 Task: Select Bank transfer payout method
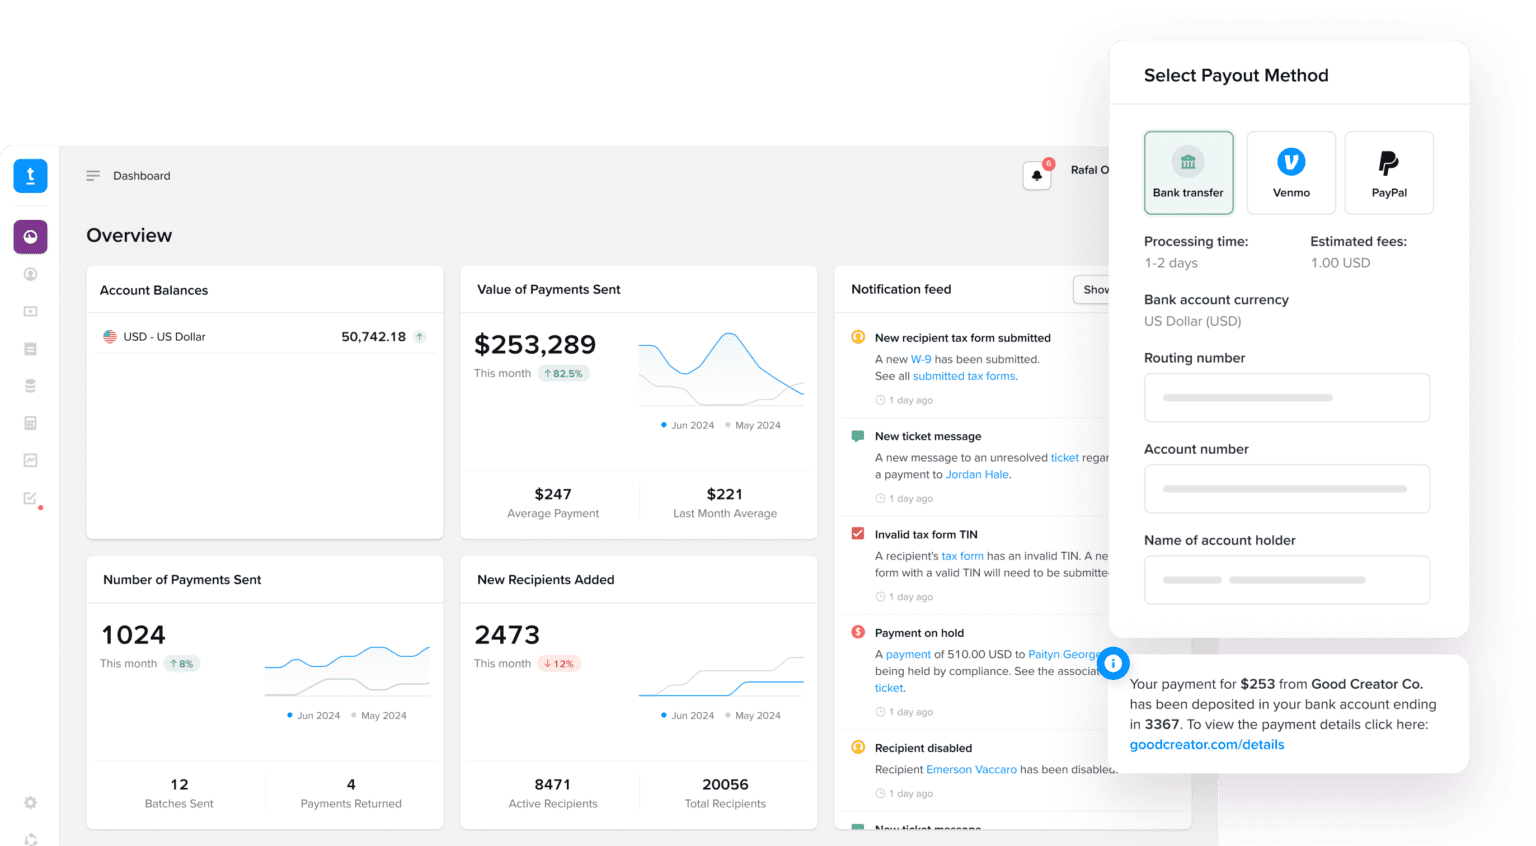(x=1188, y=173)
